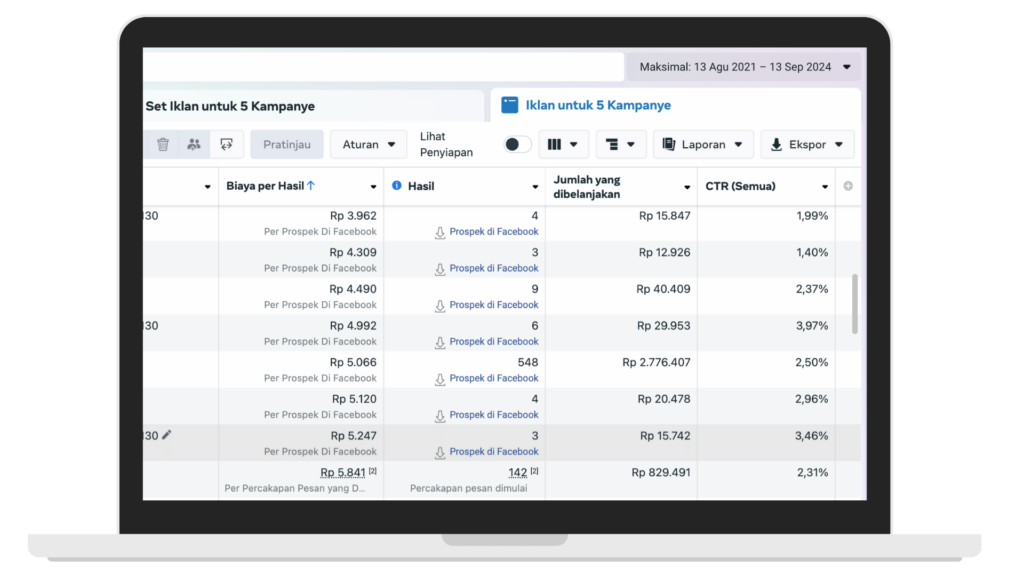Open the Ekspor dropdown menu
Screen dimensions: 1024x576
(x=807, y=145)
